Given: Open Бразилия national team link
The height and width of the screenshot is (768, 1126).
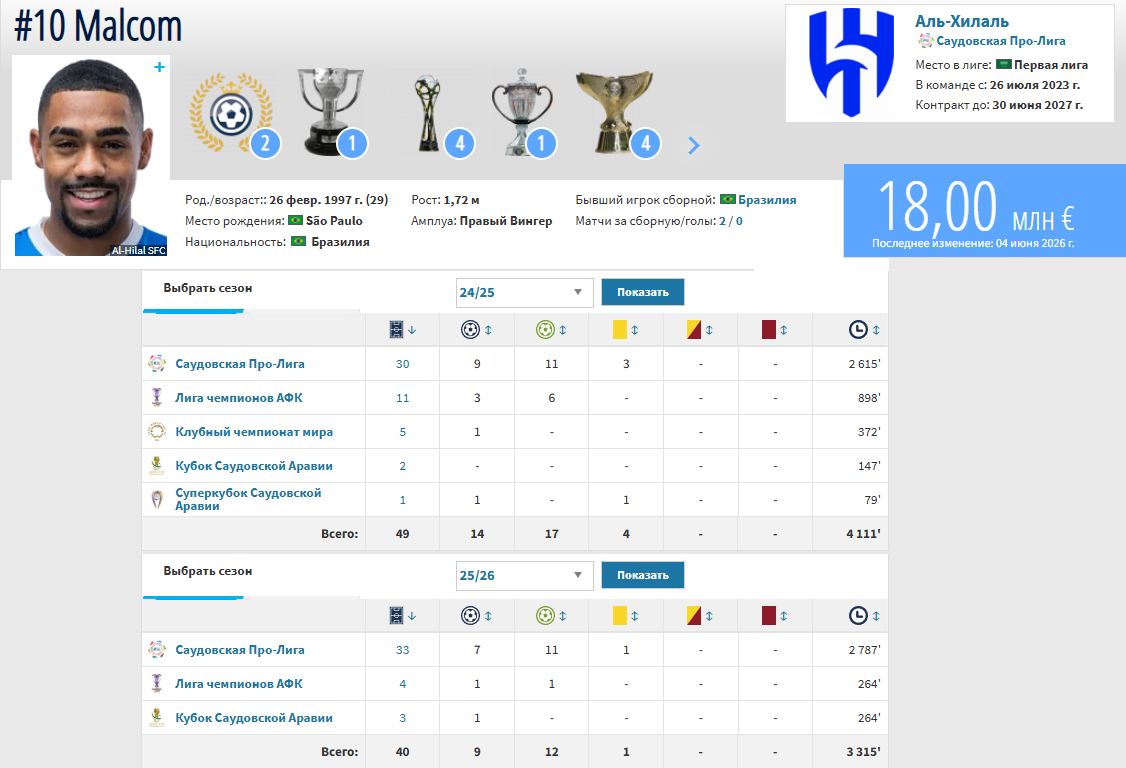Looking at the screenshot, I should [x=767, y=200].
